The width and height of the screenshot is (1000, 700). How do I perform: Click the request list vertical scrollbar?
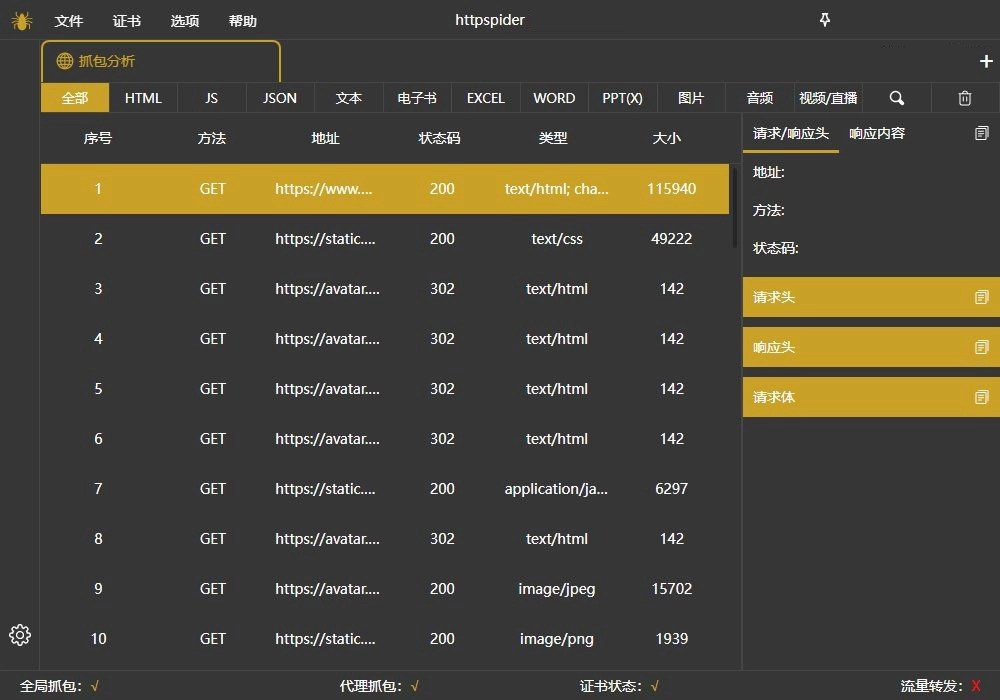[735, 208]
